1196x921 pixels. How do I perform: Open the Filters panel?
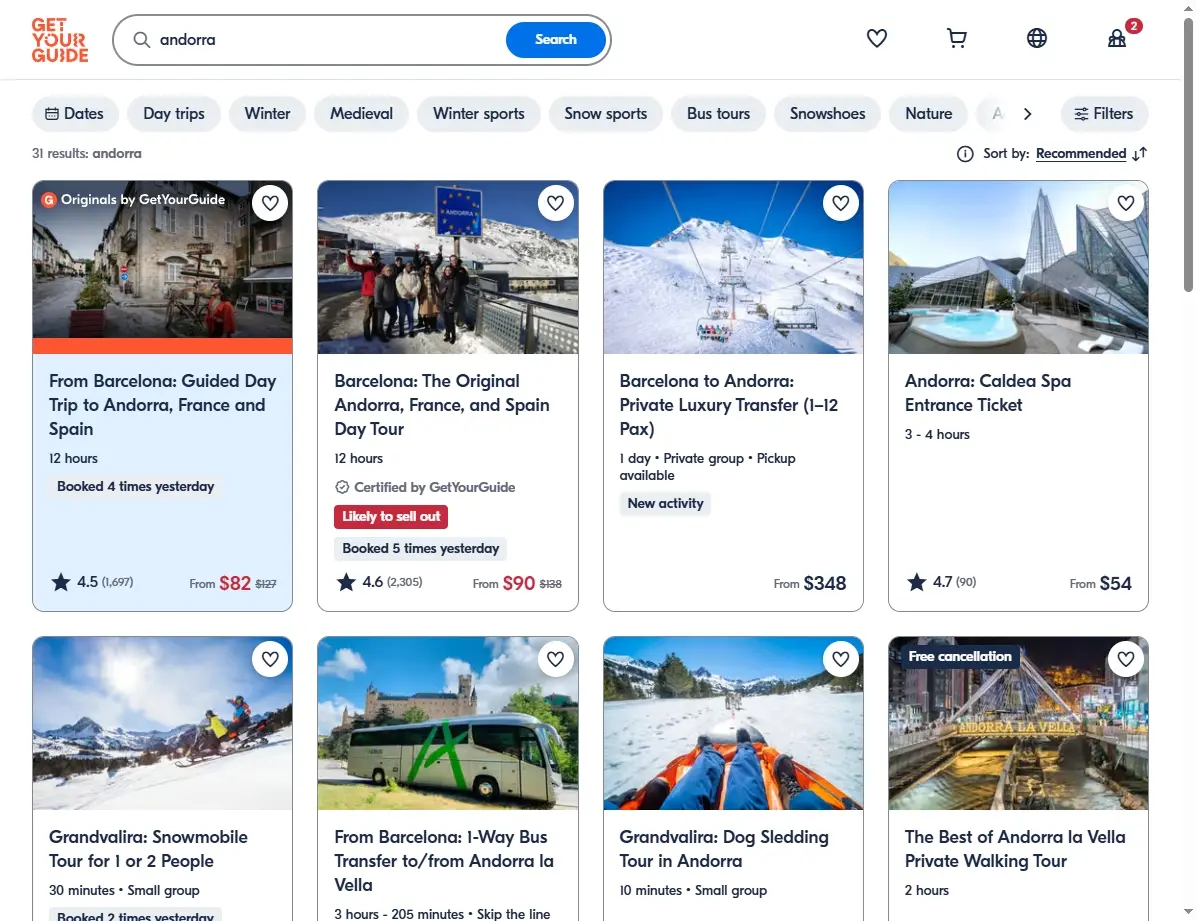[1104, 114]
